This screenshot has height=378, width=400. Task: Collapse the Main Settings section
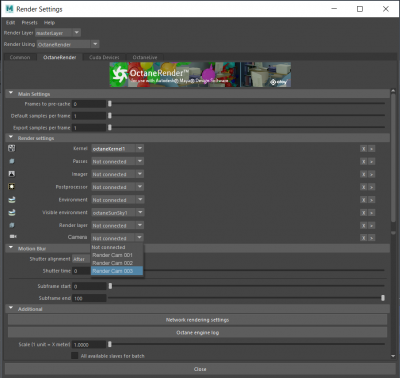pos(11,93)
